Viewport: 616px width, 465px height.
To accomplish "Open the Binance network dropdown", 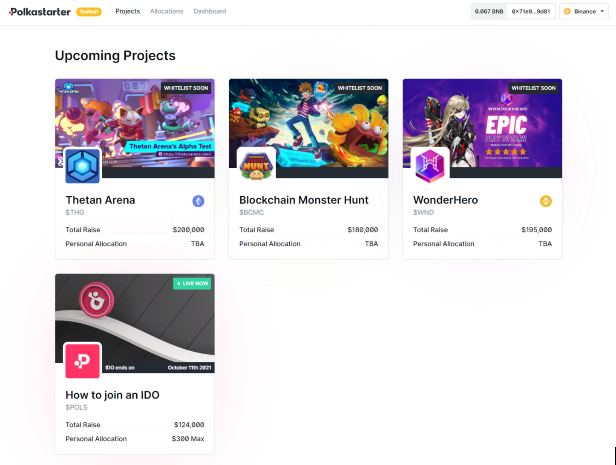I will click(x=584, y=11).
